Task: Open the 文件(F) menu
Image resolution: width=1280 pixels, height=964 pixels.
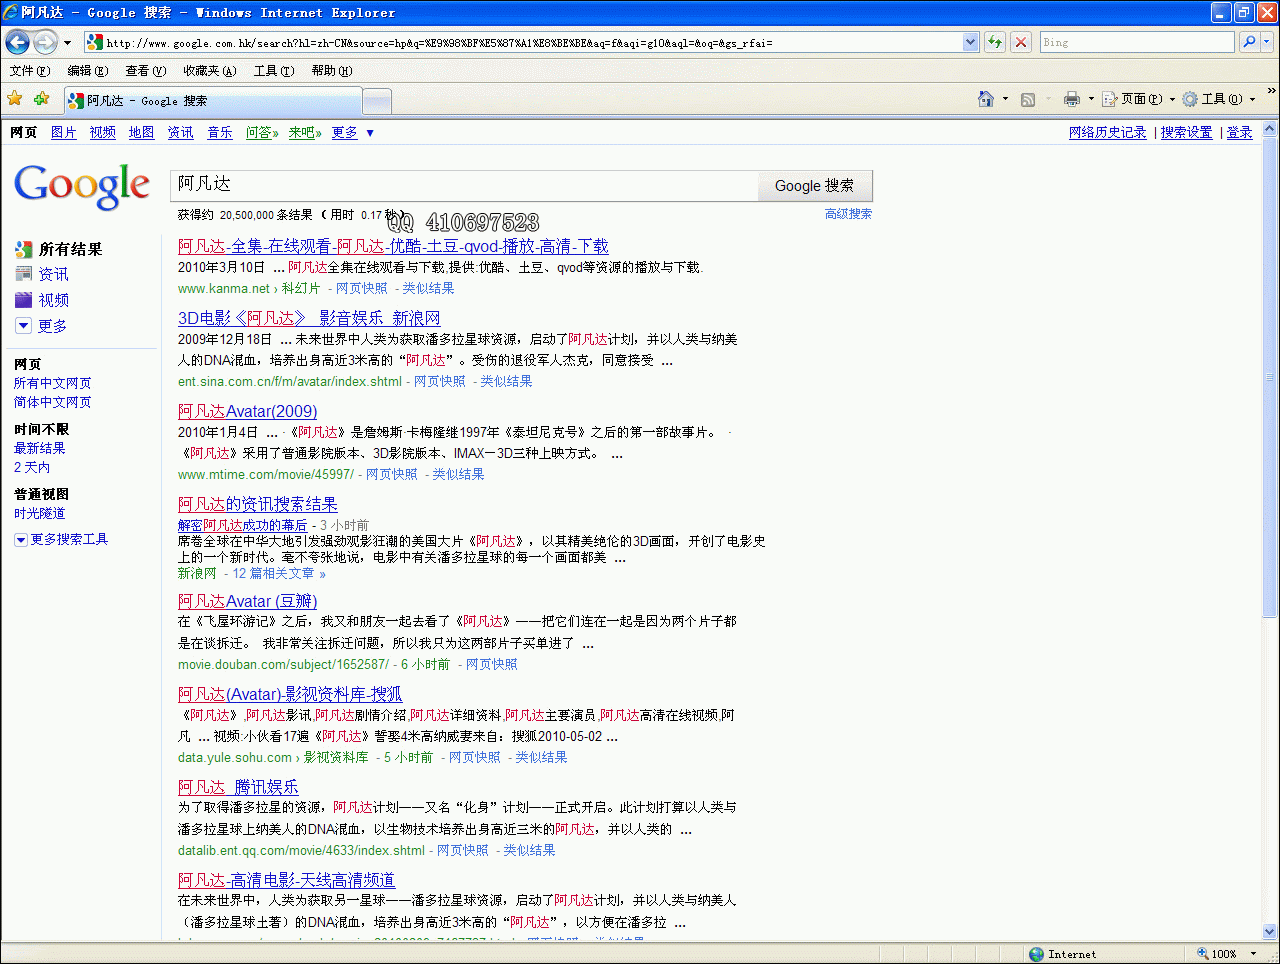Action: (x=30, y=71)
